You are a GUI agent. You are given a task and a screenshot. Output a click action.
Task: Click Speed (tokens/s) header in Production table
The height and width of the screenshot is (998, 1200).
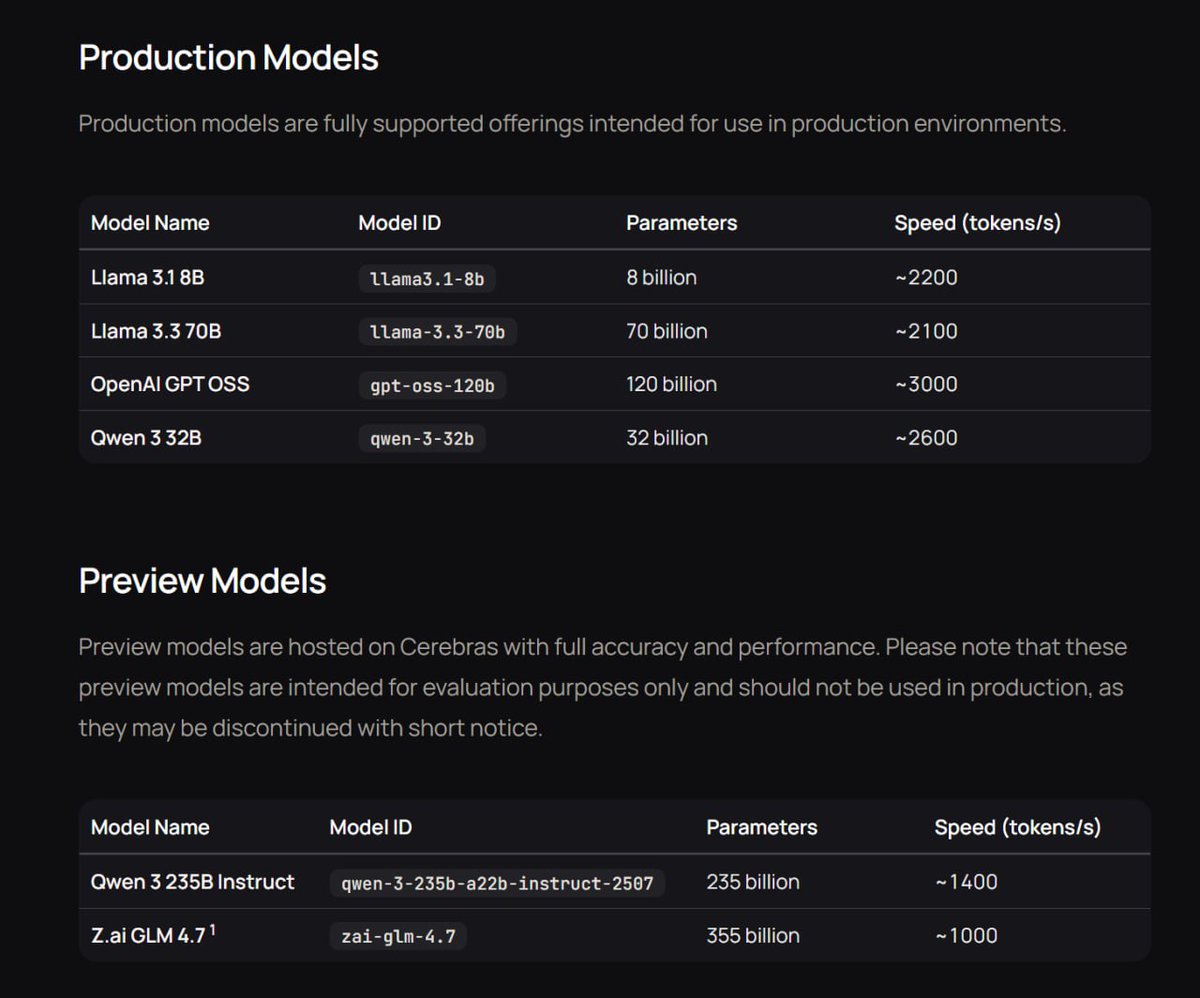(x=977, y=223)
